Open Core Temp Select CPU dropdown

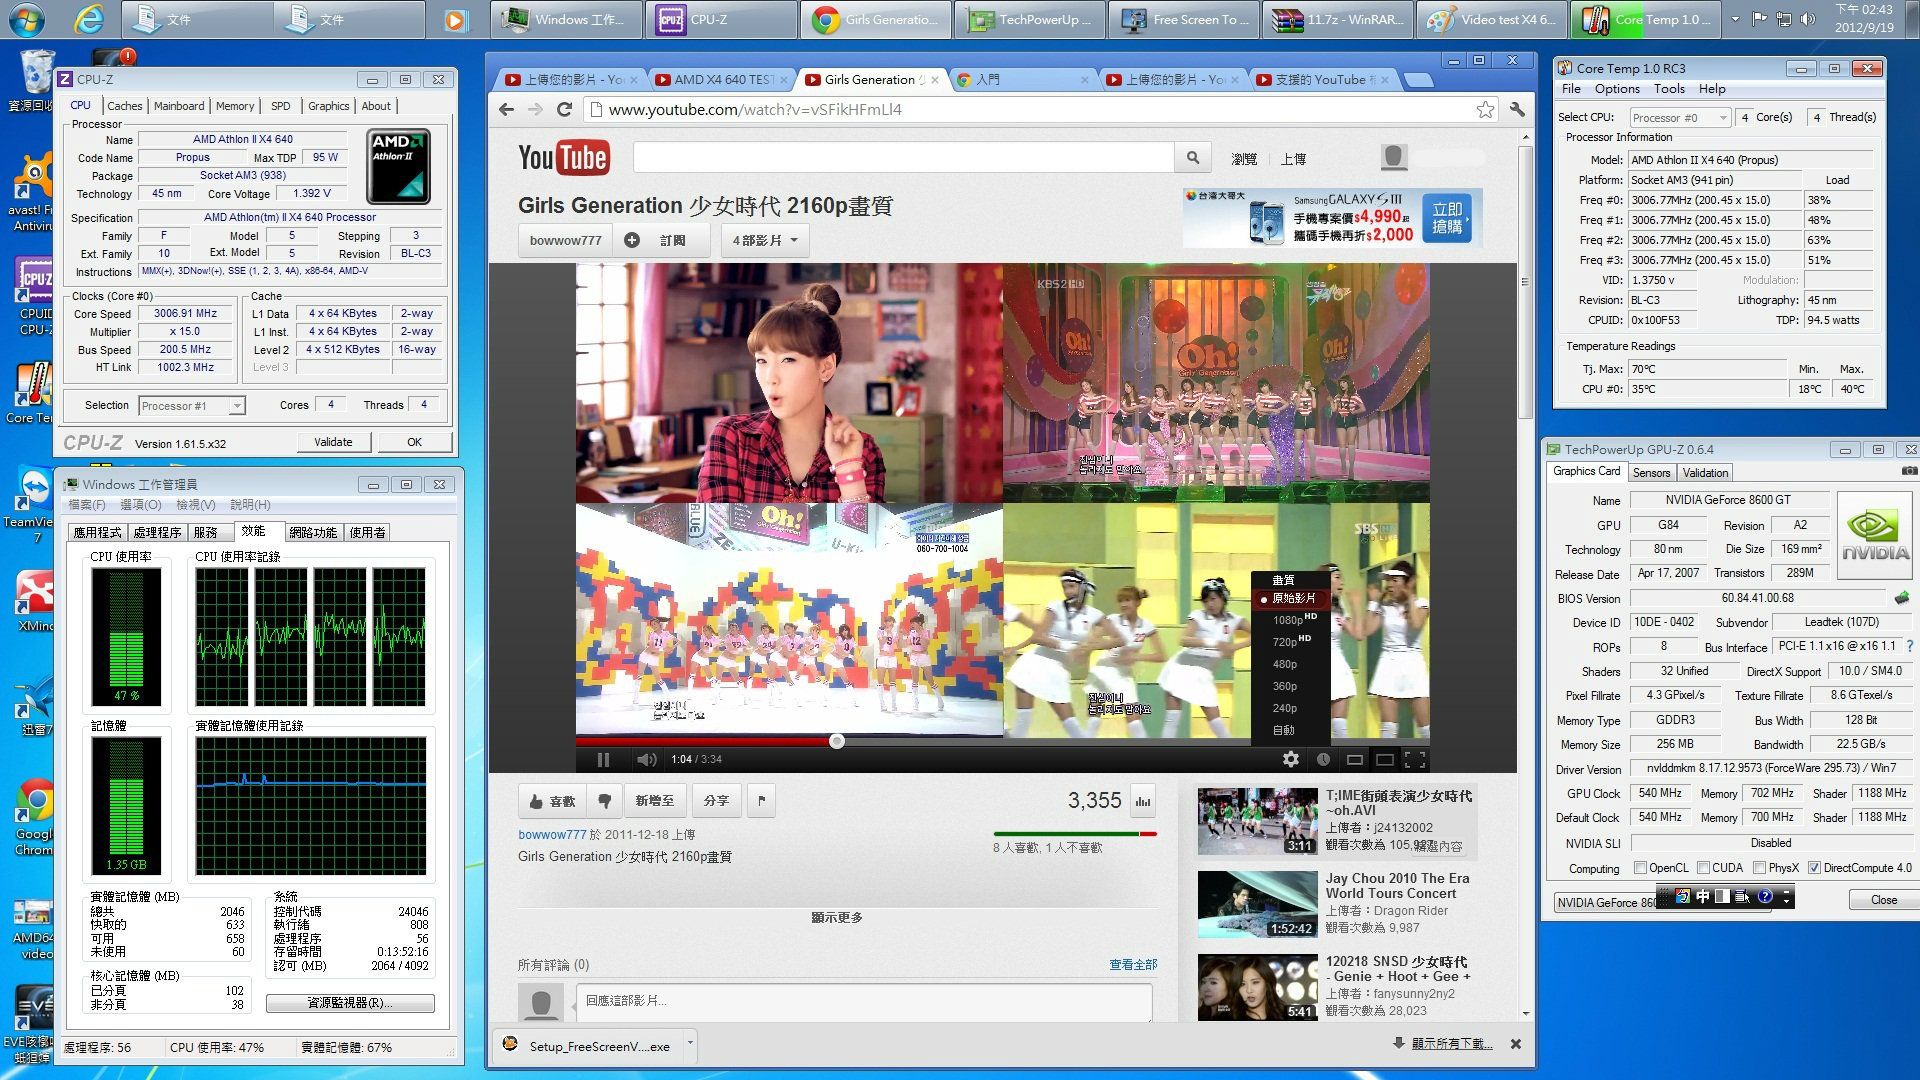1723,117
